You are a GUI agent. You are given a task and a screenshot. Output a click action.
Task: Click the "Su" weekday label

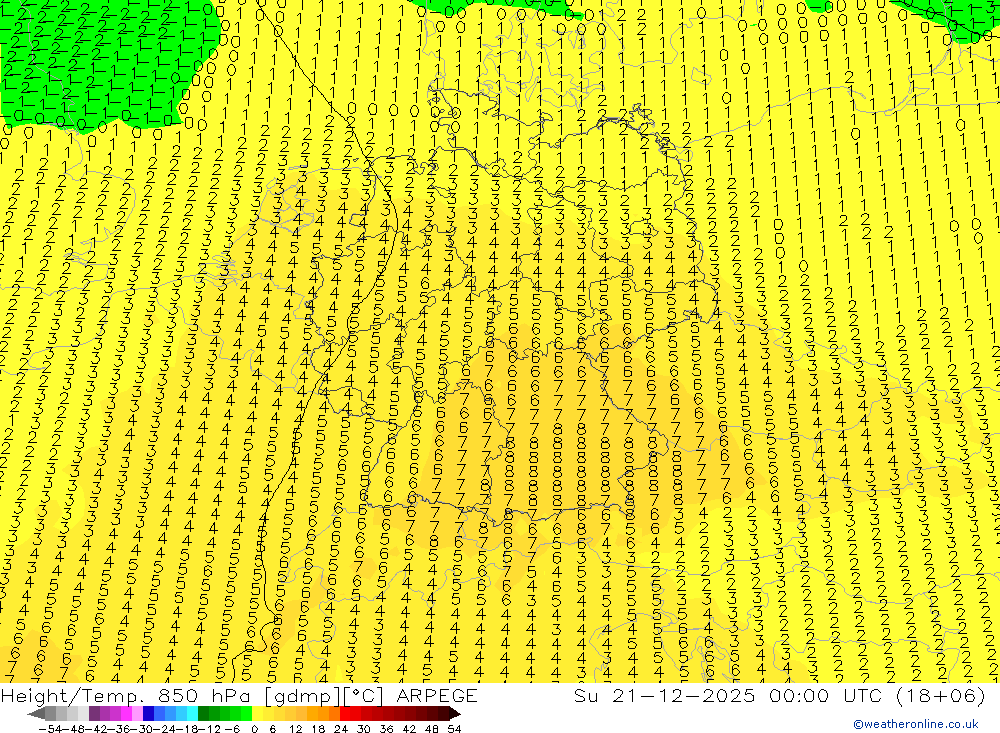pos(586,695)
